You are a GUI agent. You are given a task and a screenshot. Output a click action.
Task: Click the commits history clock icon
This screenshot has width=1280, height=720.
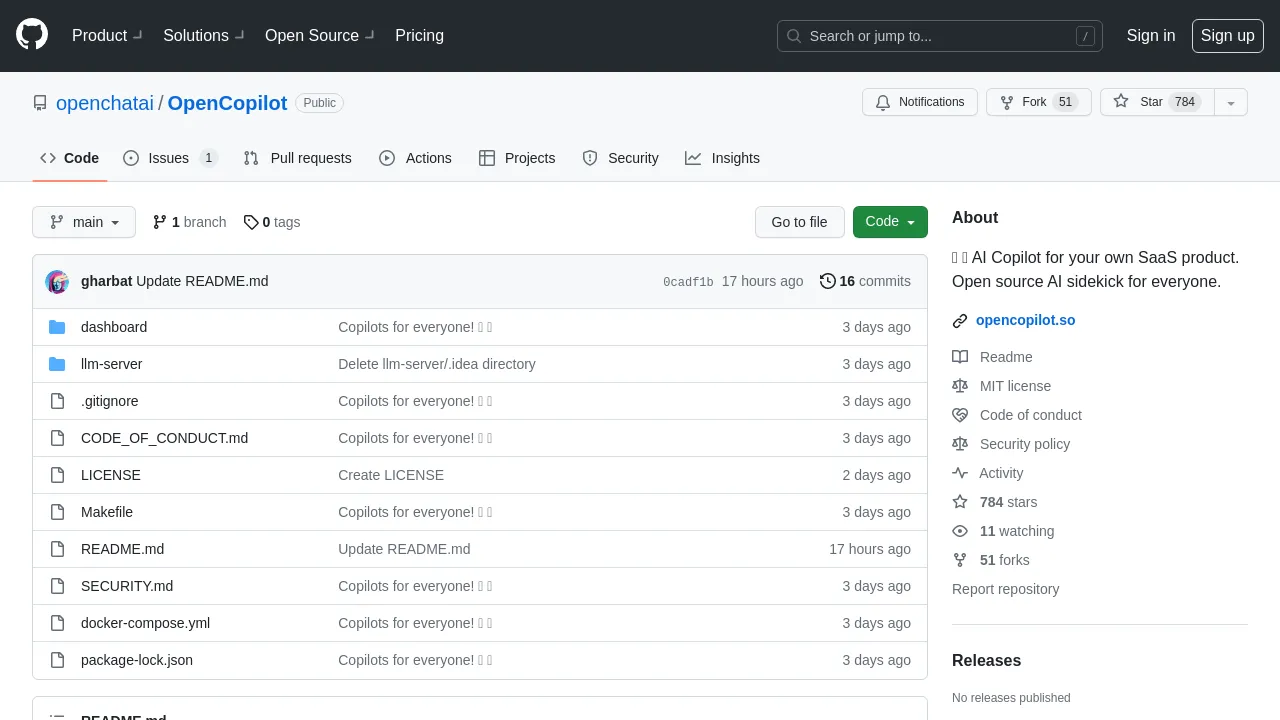827,281
